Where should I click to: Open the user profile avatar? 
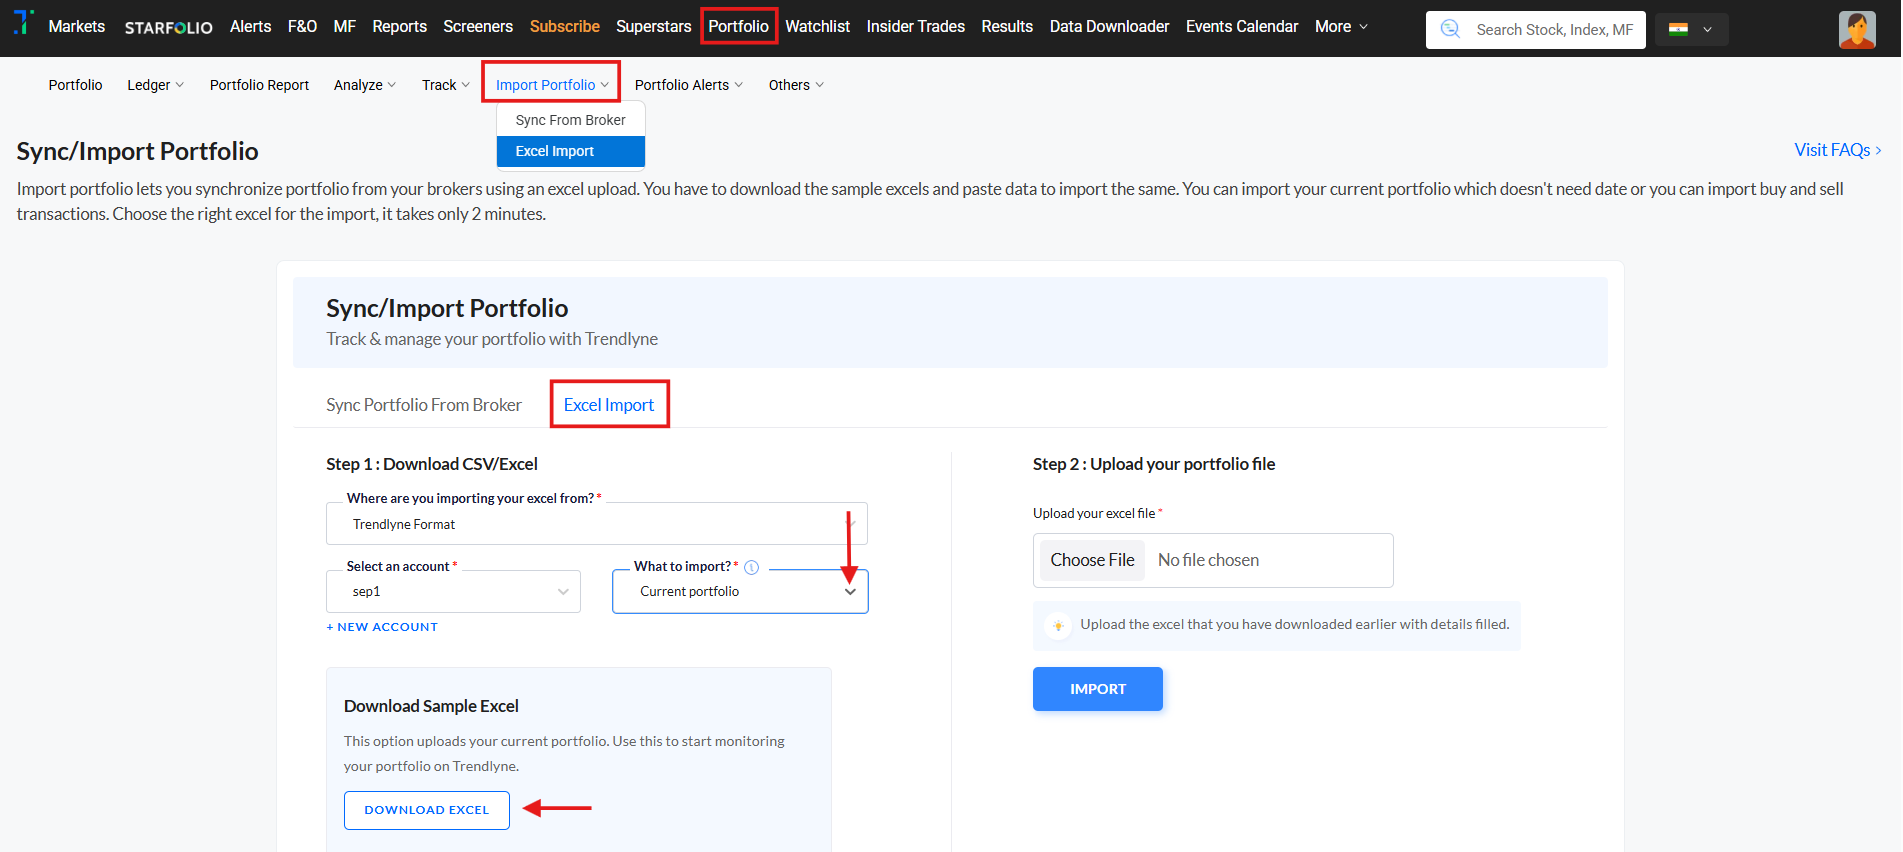pos(1856,30)
